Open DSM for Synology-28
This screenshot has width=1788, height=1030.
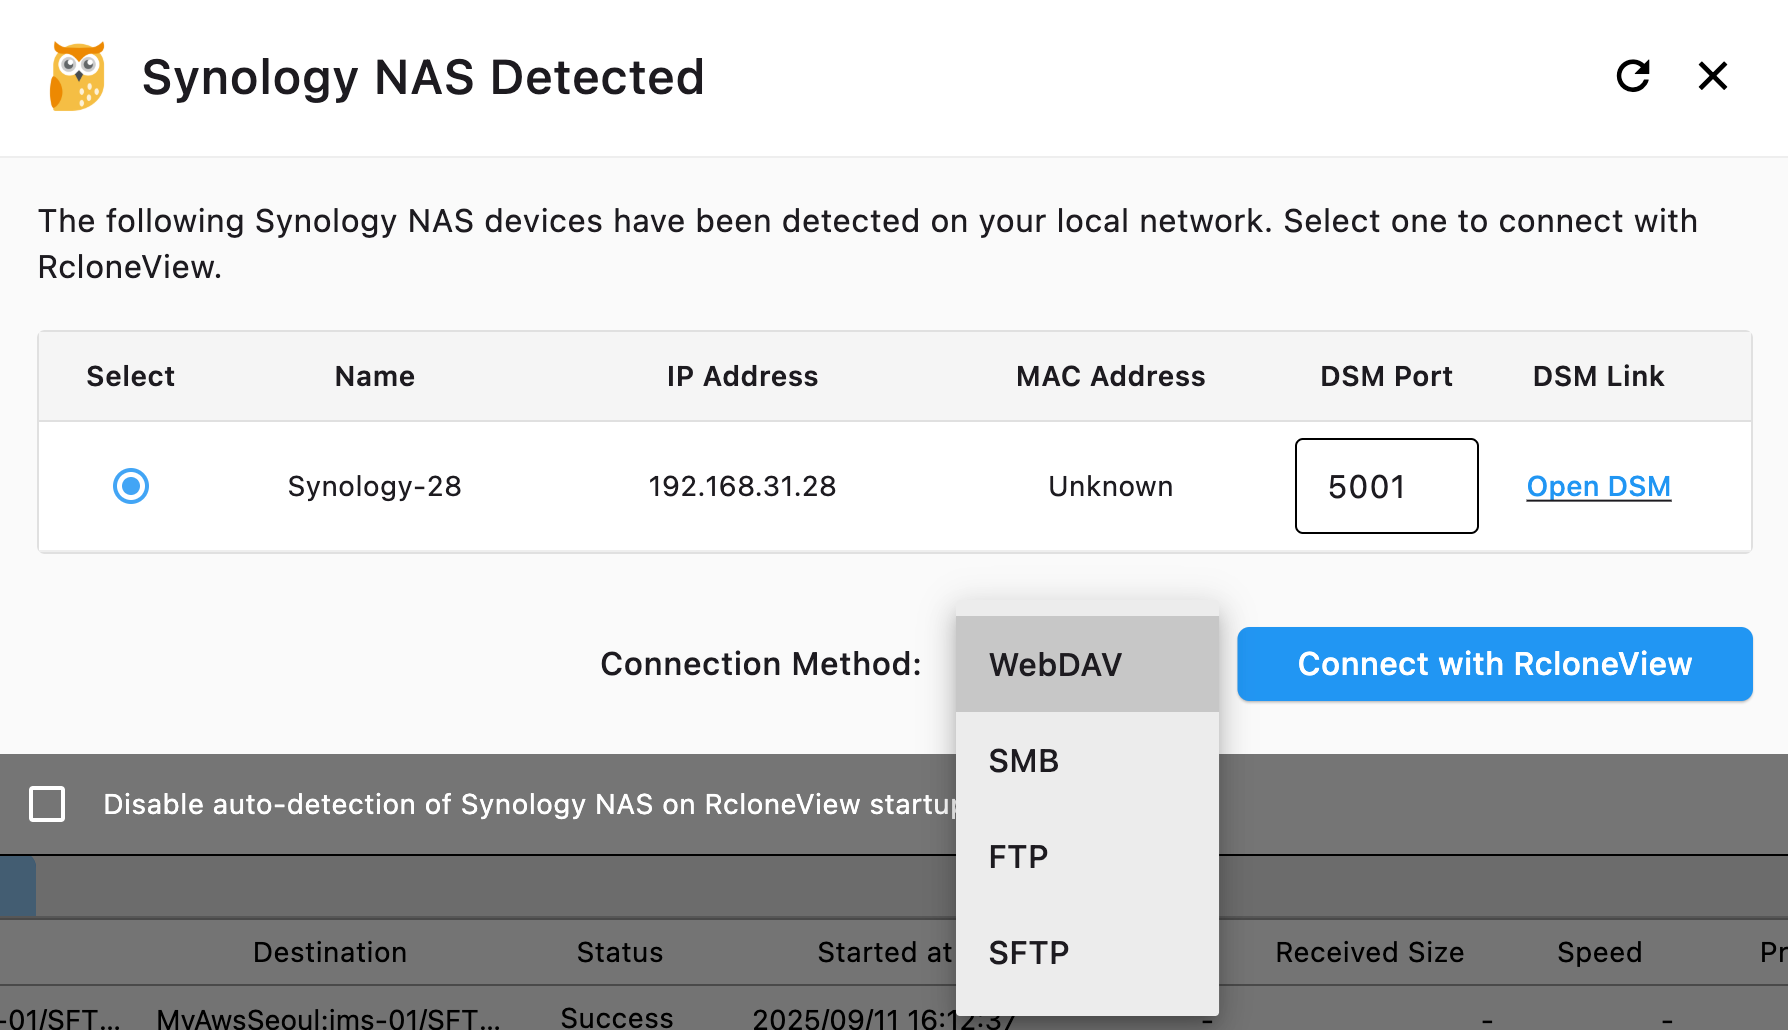click(x=1598, y=486)
